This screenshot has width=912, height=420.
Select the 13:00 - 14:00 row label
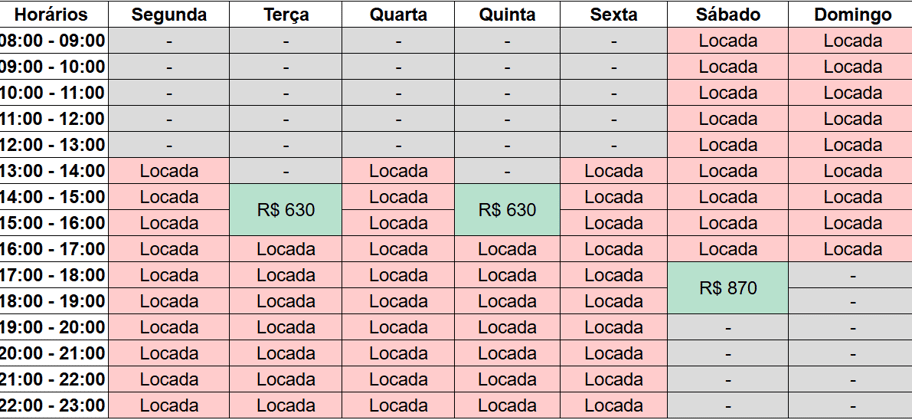54,171
